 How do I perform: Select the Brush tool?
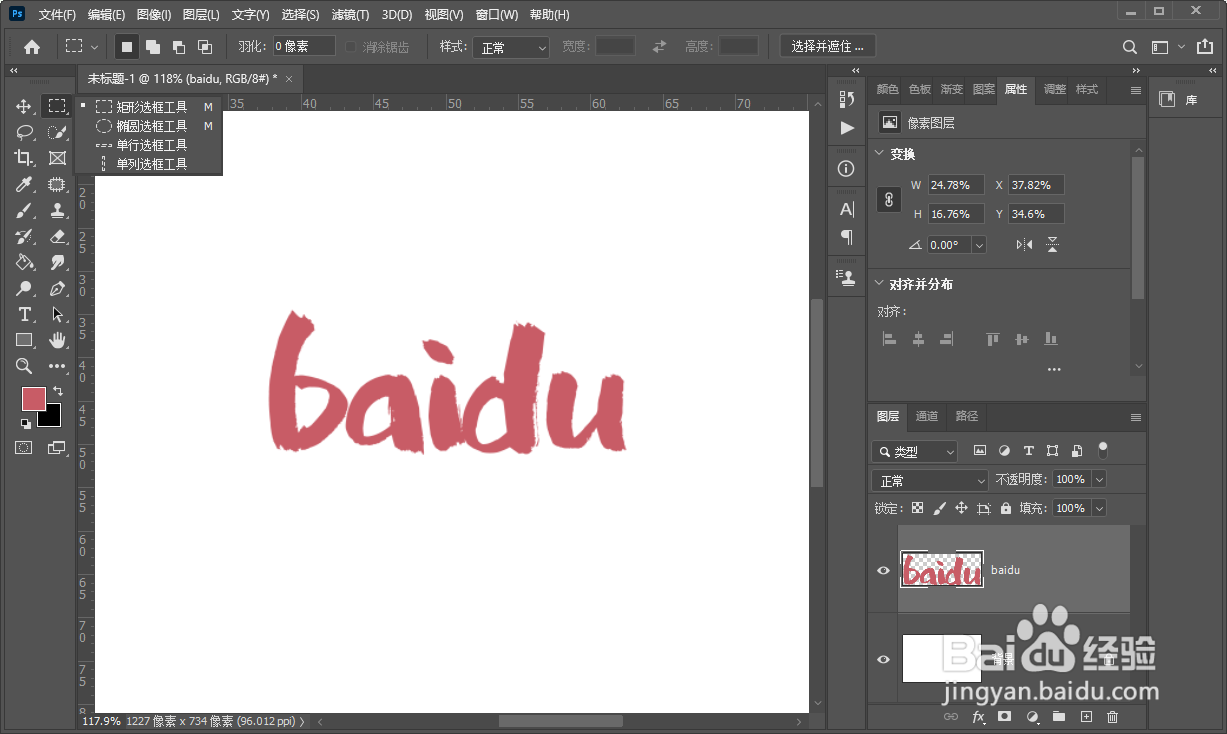(x=24, y=210)
